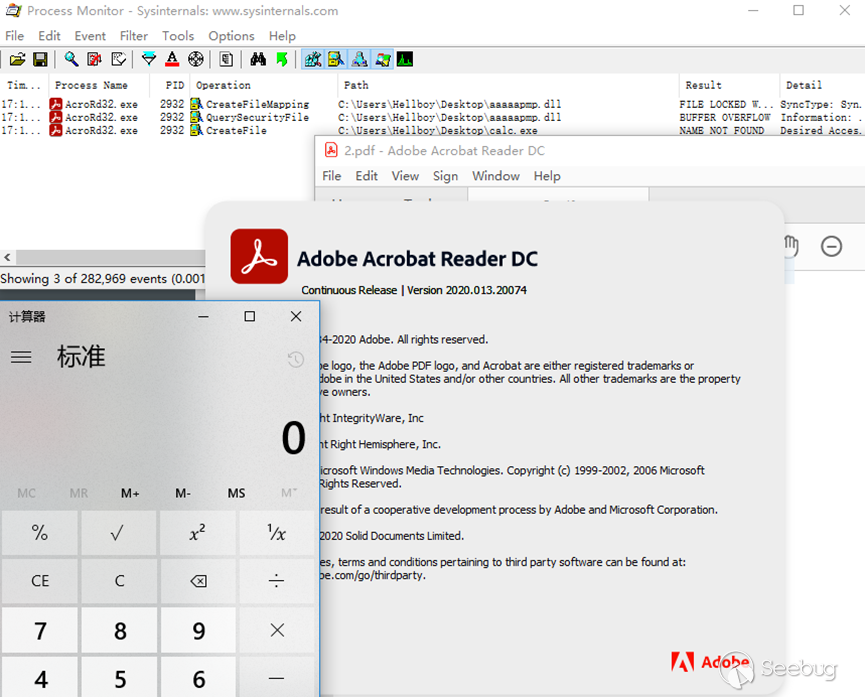Toggle the Capture magnifier icon in Process Monitor

[x=71, y=59]
